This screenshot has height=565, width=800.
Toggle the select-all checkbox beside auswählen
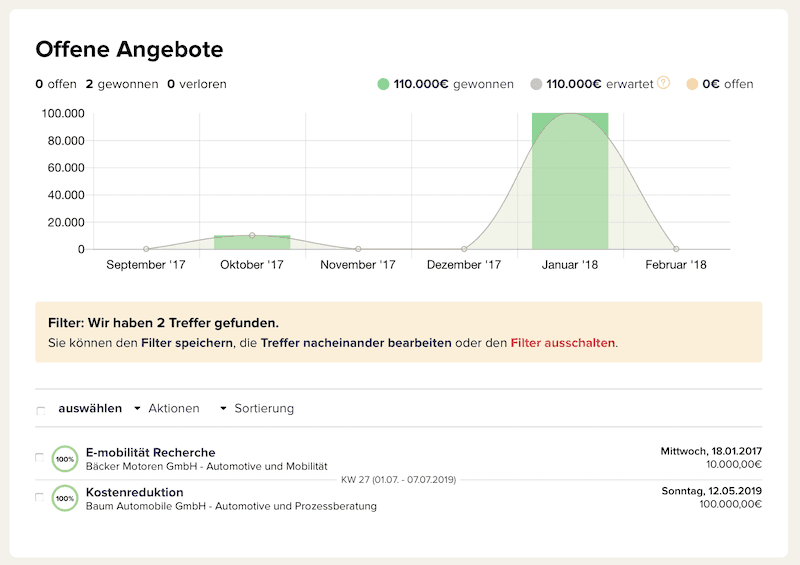tap(40, 410)
